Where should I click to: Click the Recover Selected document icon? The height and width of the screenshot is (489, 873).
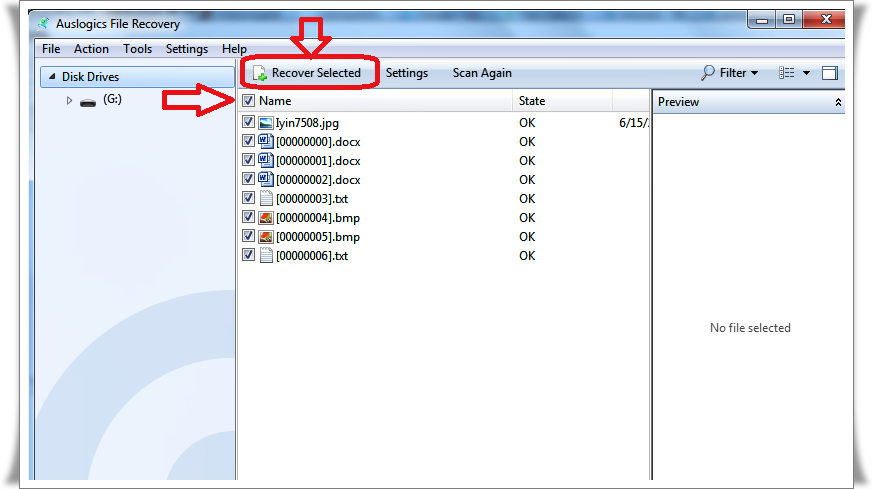pyautogui.click(x=259, y=73)
